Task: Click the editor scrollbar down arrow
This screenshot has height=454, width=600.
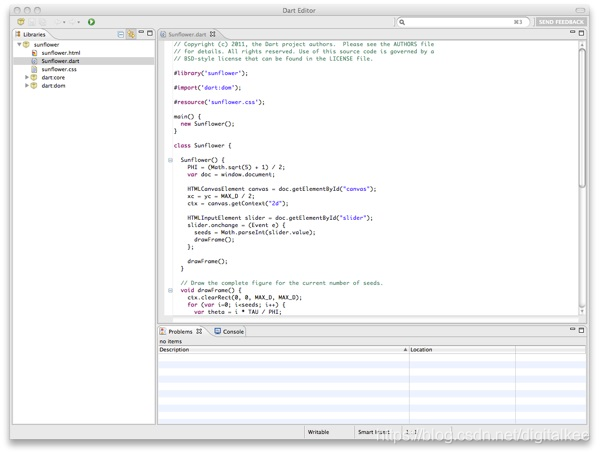Action: [x=582, y=312]
